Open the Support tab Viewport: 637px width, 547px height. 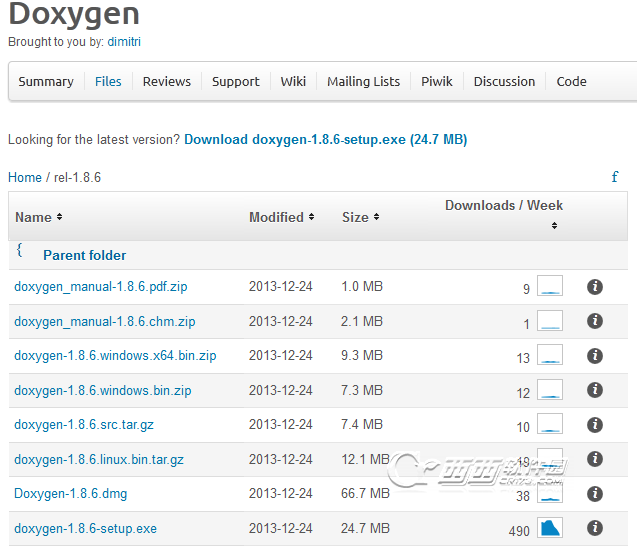pyautogui.click(x=236, y=82)
